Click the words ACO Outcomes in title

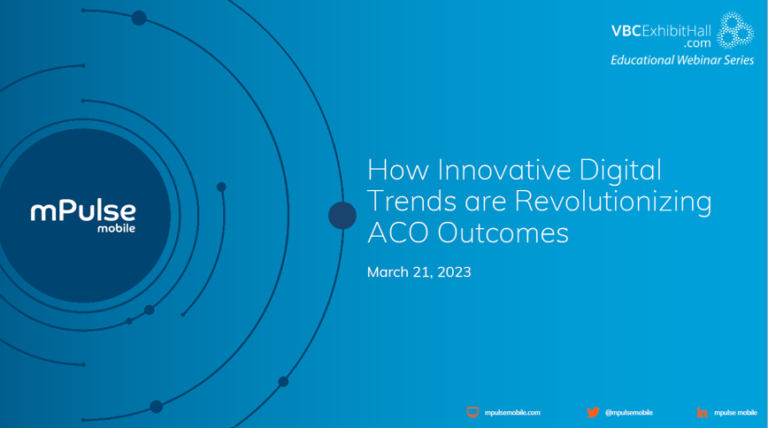pyautogui.click(x=468, y=234)
